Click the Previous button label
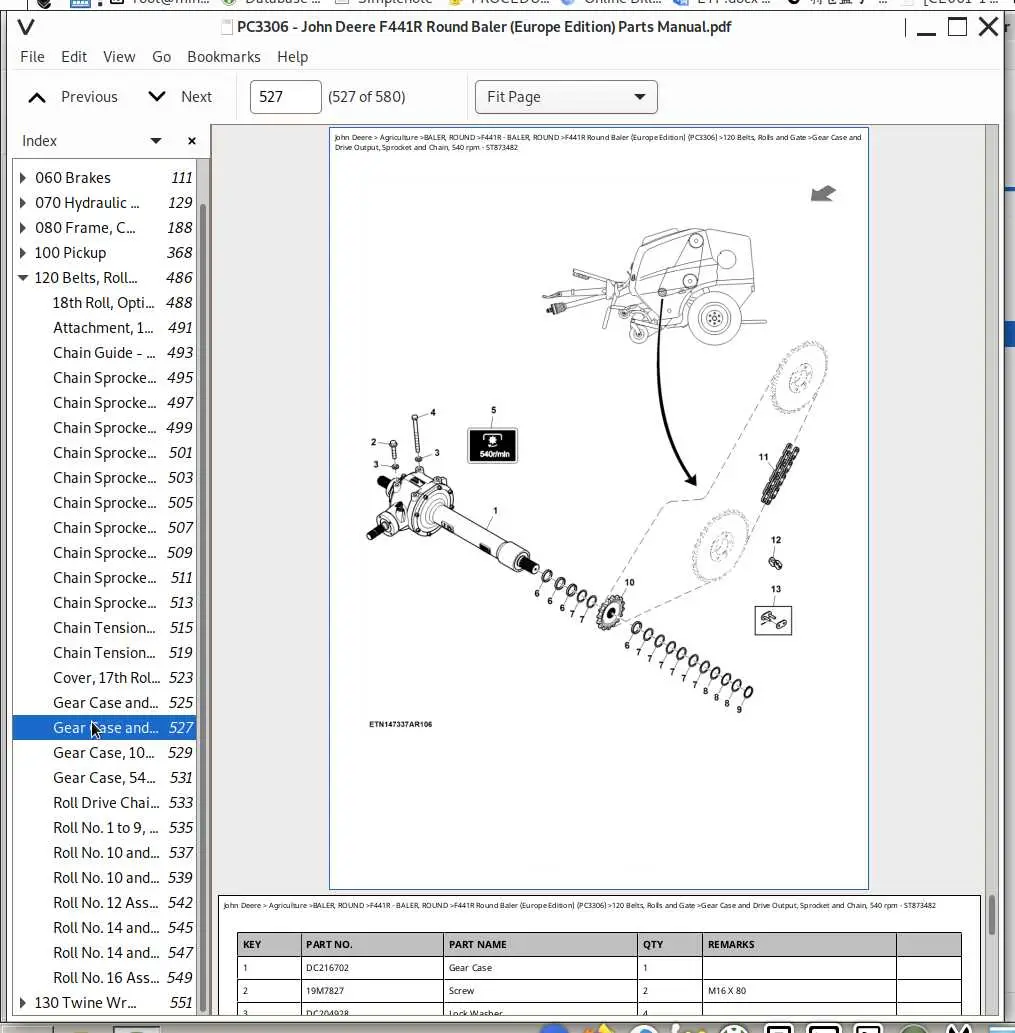This screenshot has width=1015, height=1033. [90, 97]
